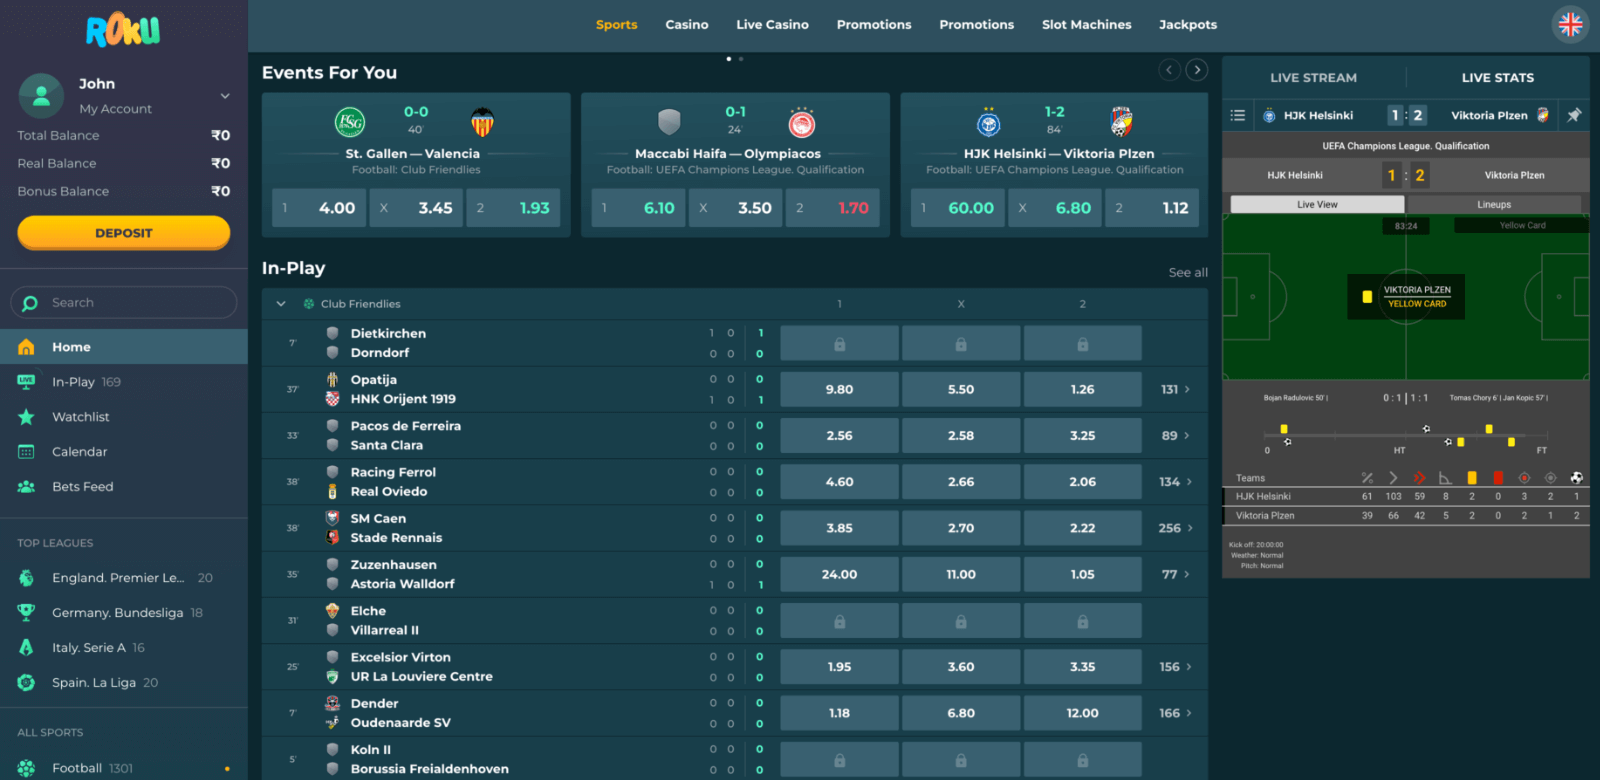This screenshot has width=1600, height=780.
Task: Click the Calendar icon in sidebar
Action: point(26,452)
